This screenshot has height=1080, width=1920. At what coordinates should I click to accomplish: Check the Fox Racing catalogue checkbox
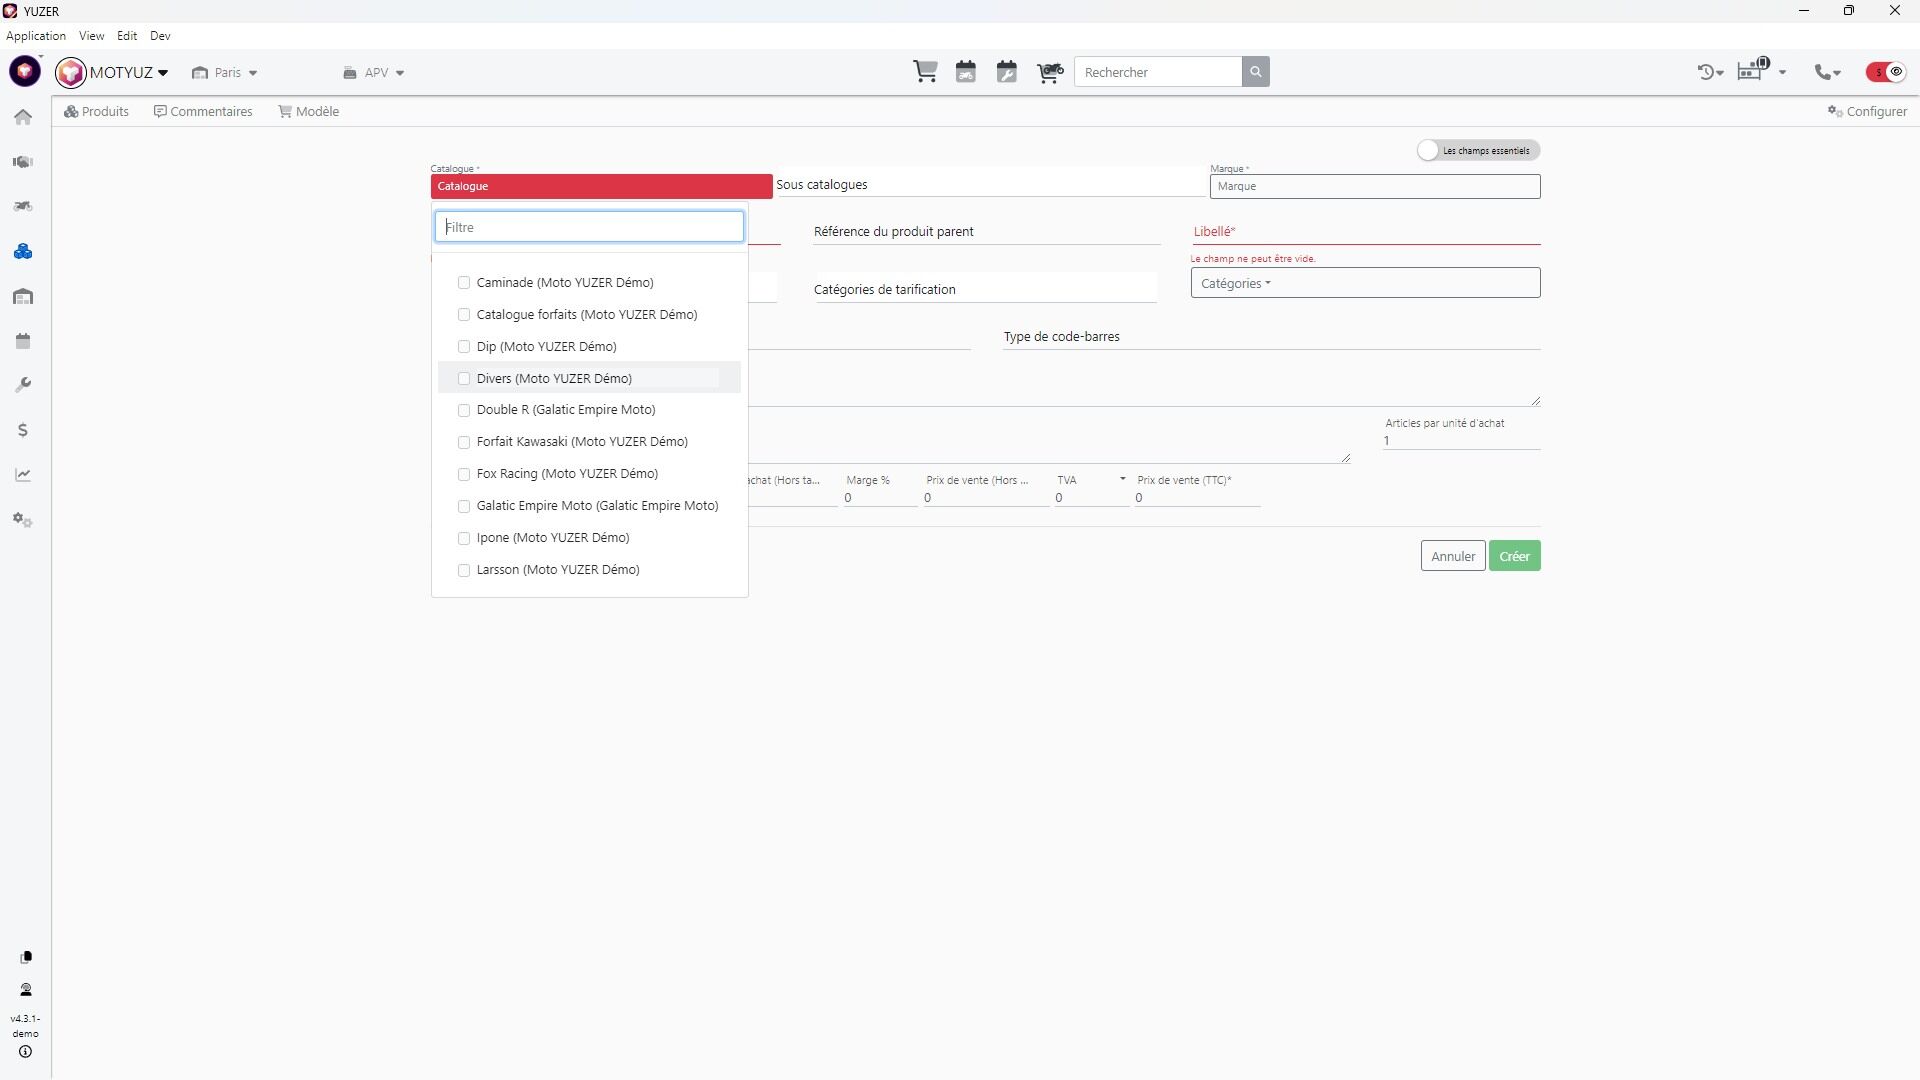tap(464, 474)
